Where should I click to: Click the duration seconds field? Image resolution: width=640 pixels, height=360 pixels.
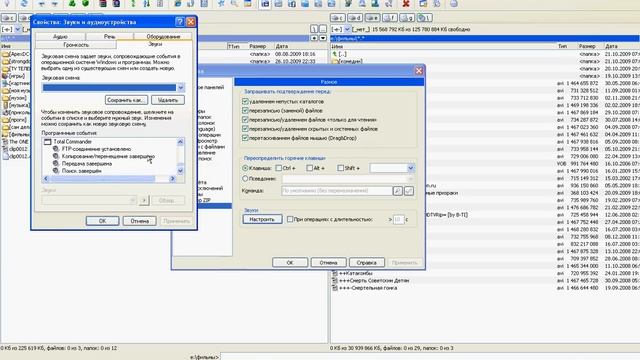(x=398, y=219)
